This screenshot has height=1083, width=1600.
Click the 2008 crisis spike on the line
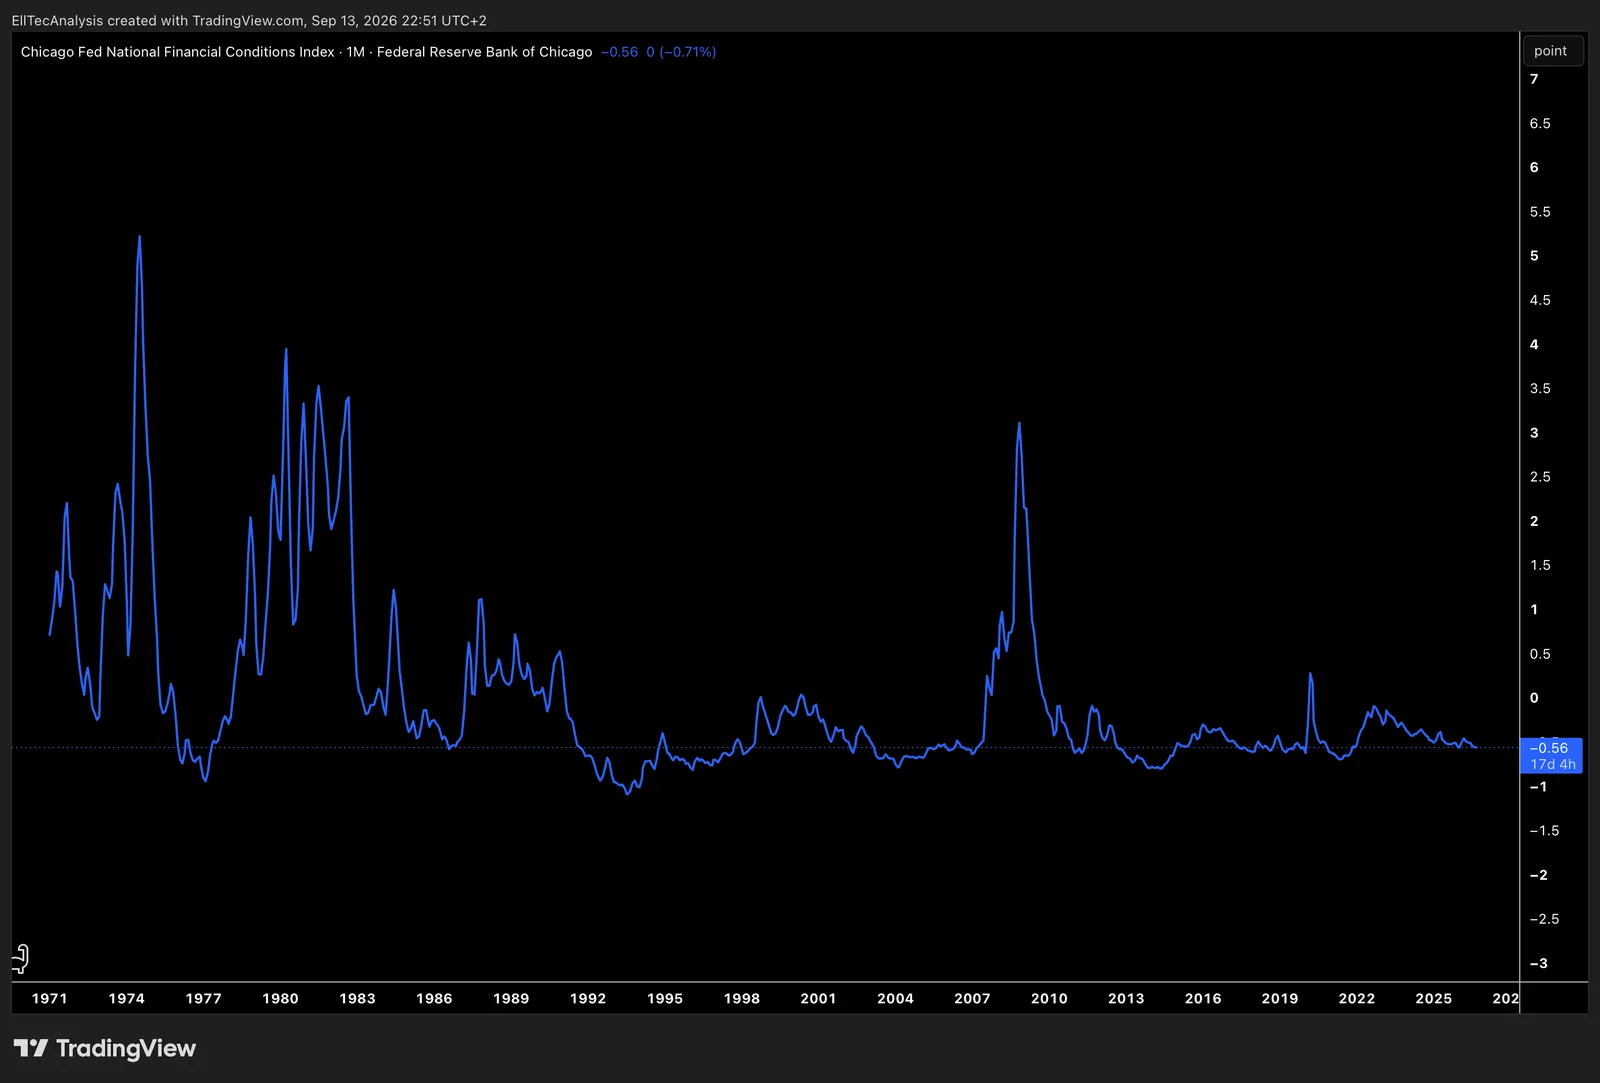pyautogui.click(x=1019, y=424)
